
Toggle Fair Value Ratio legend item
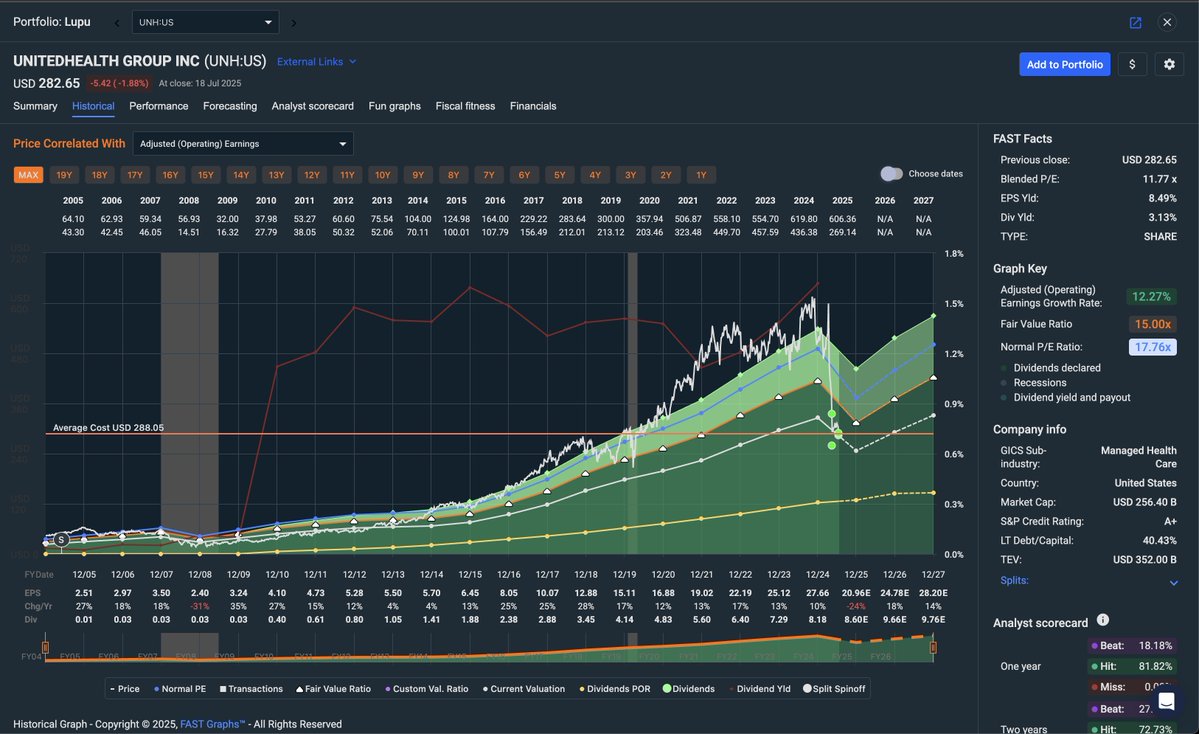point(333,689)
